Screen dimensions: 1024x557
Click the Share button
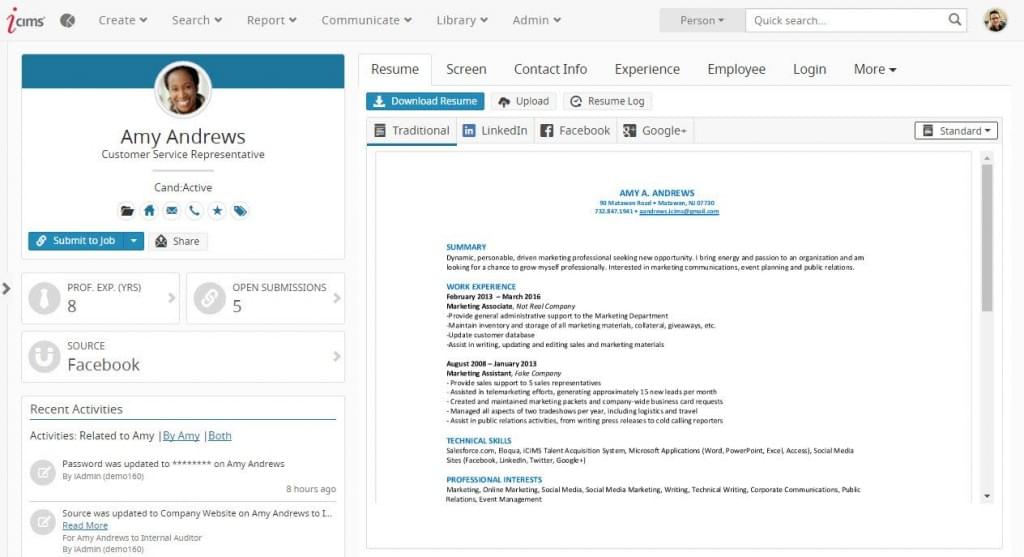click(178, 241)
